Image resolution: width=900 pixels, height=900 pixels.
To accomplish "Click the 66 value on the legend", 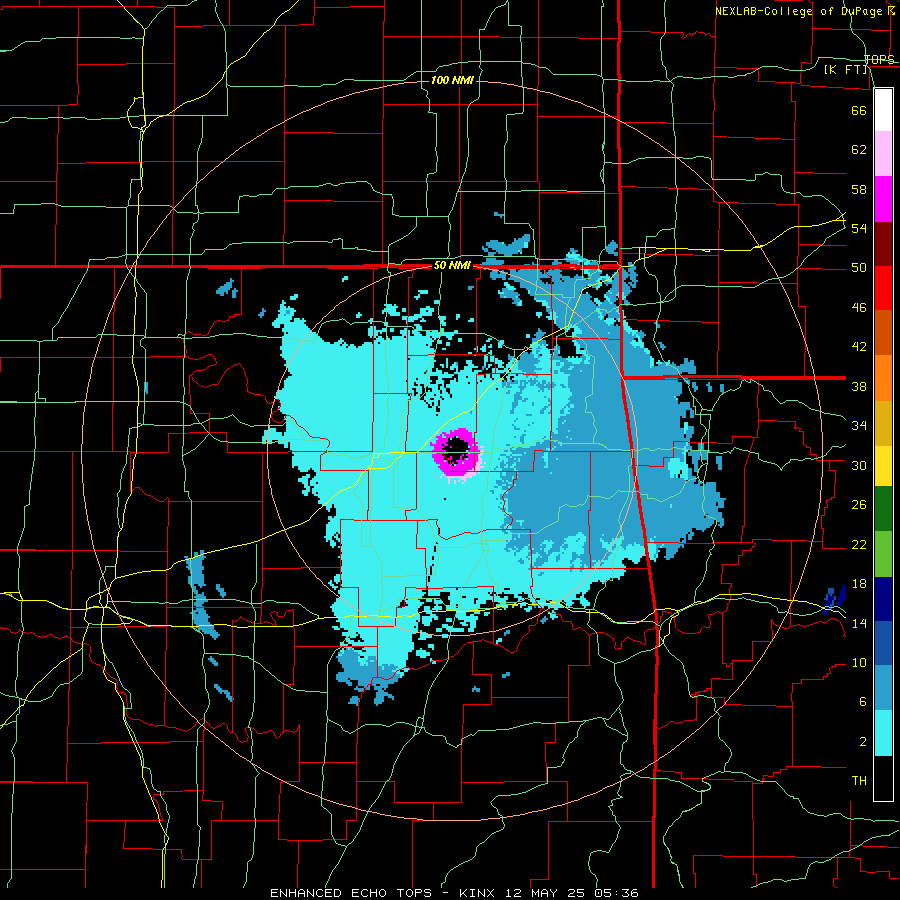I will pyautogui.click(x=859, y=110).
